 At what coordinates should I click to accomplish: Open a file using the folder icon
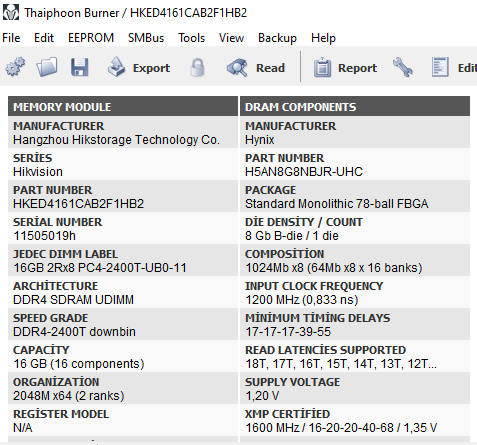click(47, 67)
